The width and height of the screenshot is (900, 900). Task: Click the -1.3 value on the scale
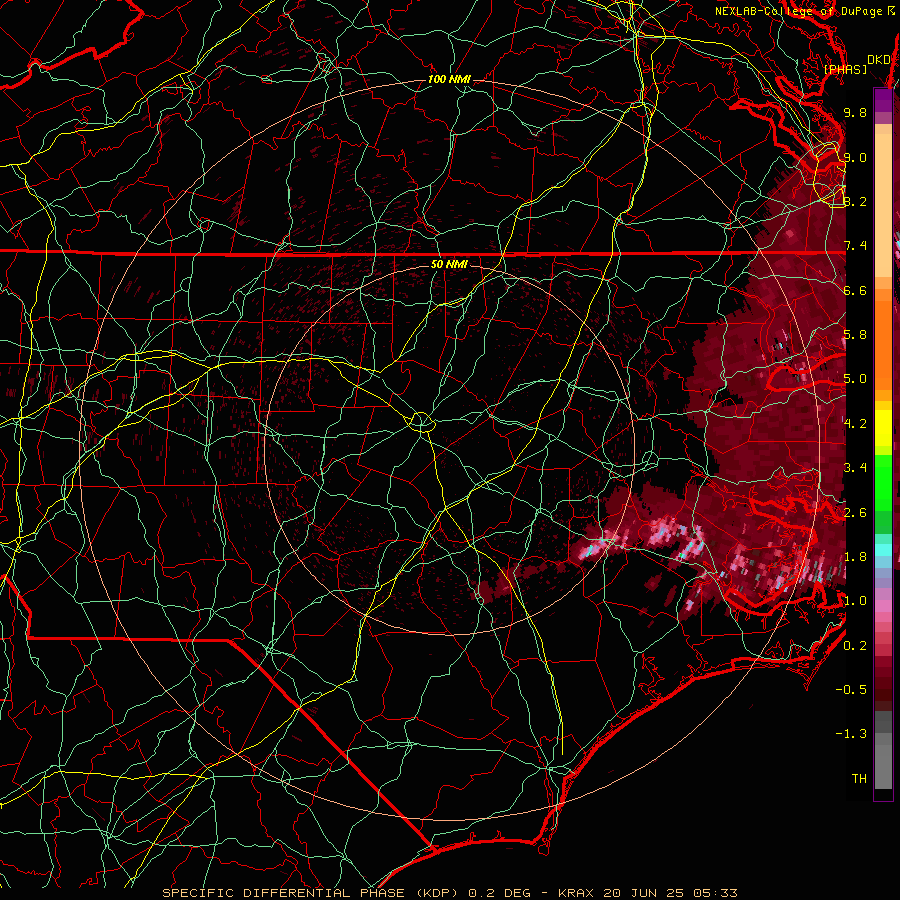(851, 735)
